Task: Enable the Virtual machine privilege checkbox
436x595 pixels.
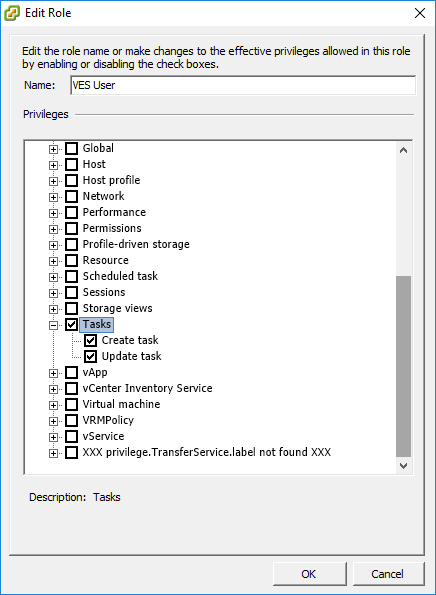Action: point(71,405)
